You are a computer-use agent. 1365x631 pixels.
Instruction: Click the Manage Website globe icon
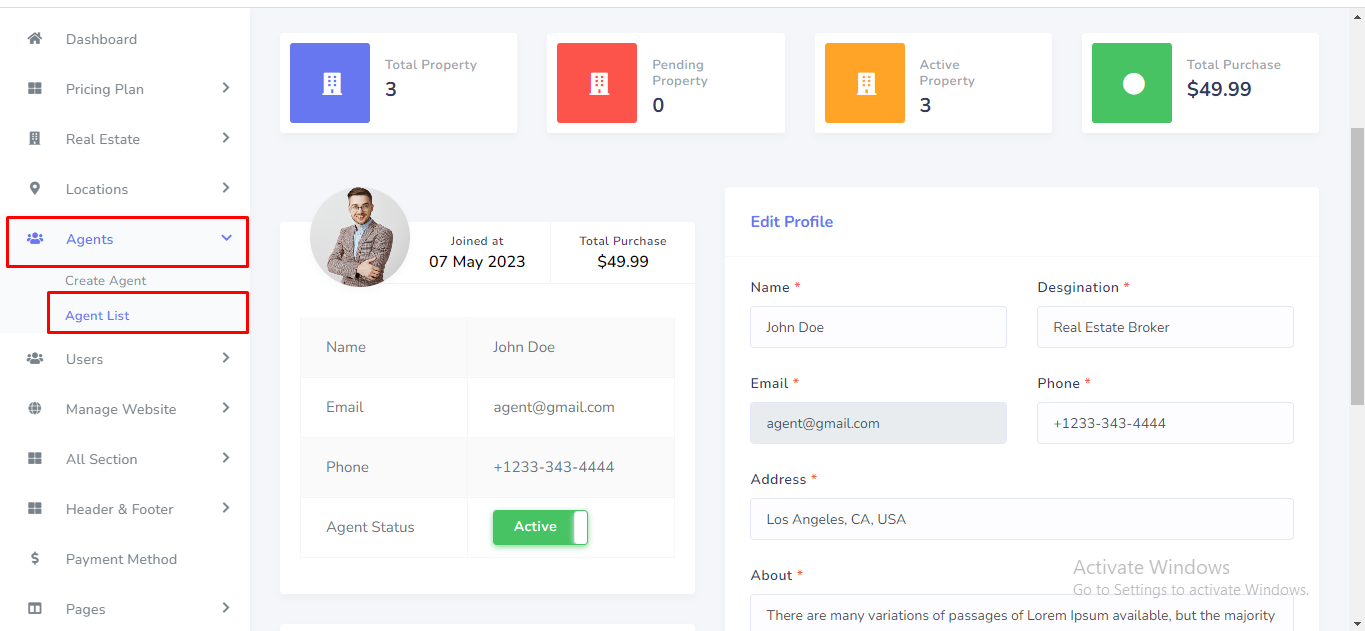coord(35,409)
